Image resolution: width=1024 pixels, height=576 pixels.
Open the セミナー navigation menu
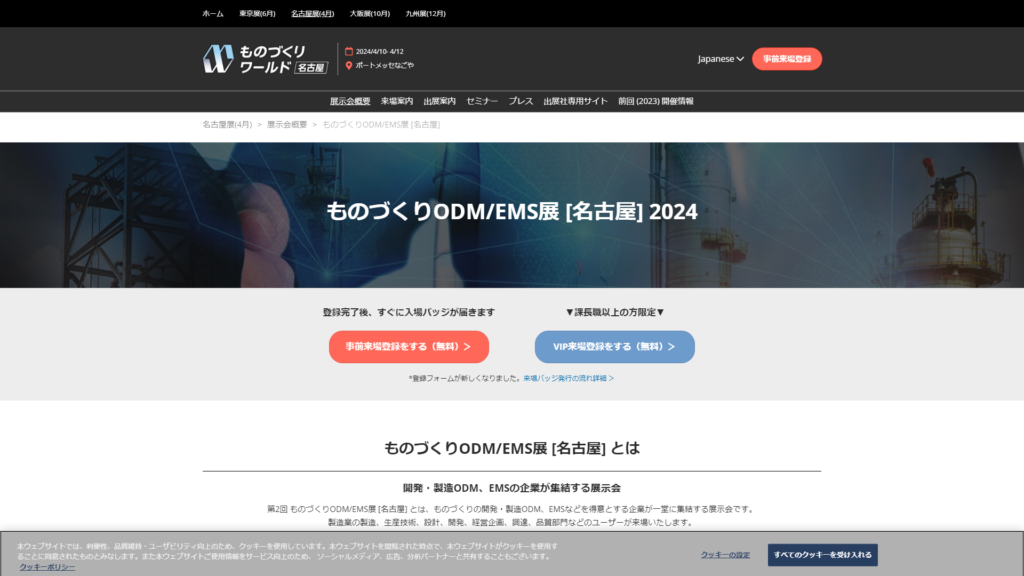coord(482,101)
